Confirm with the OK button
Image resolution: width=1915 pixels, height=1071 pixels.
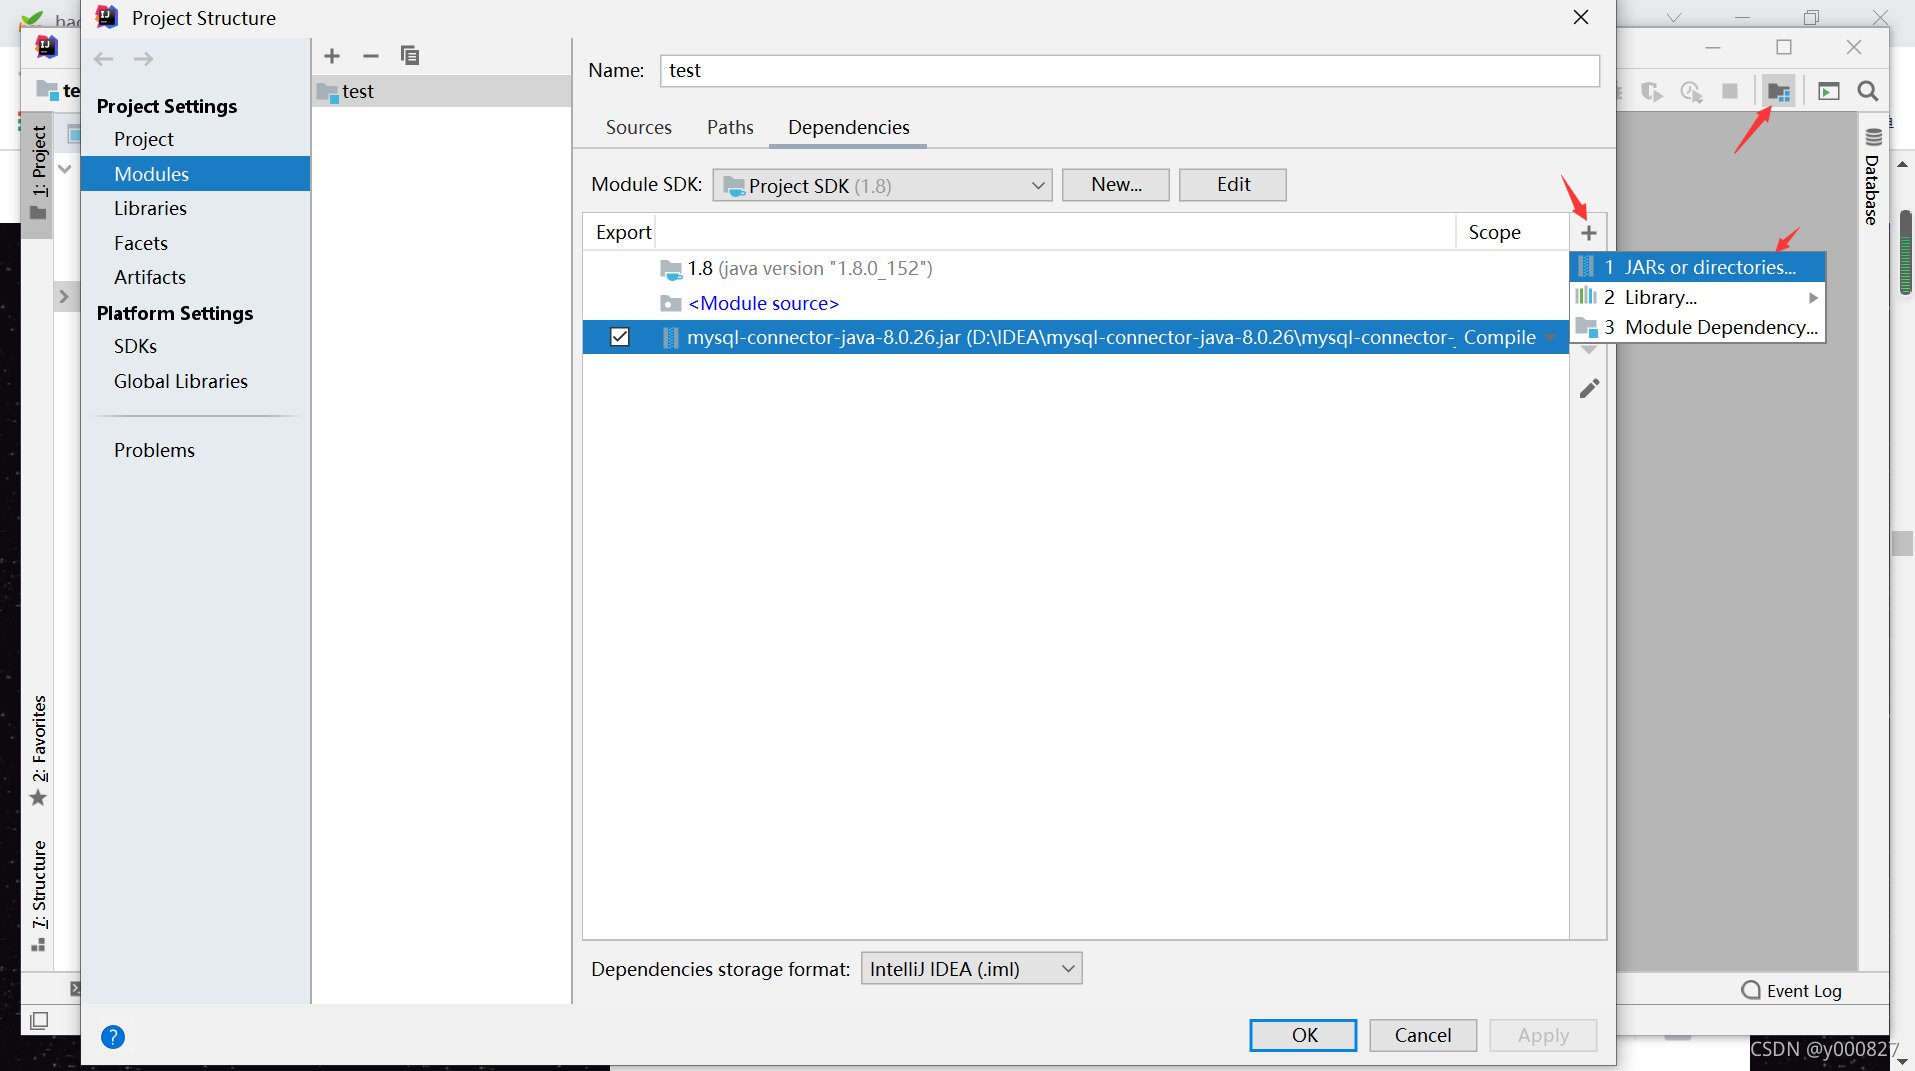(x=1303, y=1036)
